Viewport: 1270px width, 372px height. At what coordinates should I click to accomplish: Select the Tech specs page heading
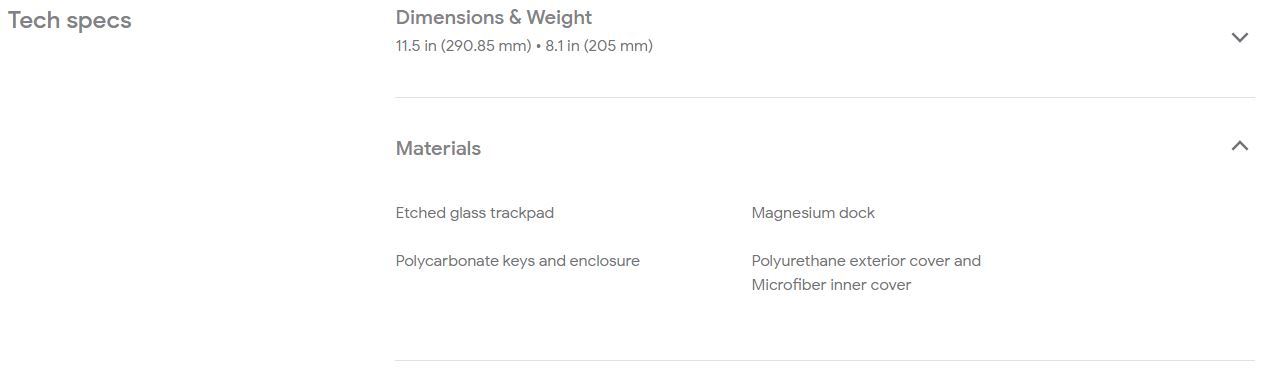click(70, 21)
